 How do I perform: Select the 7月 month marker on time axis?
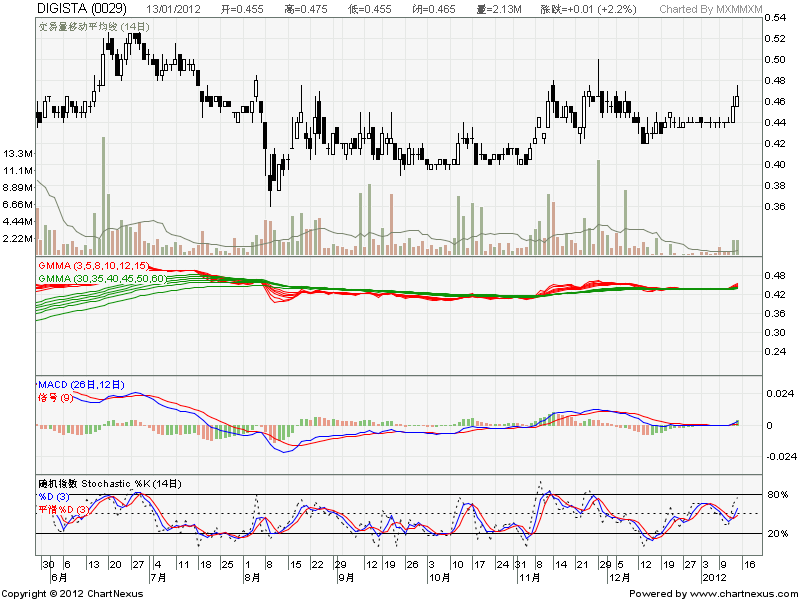click(158, 577)
